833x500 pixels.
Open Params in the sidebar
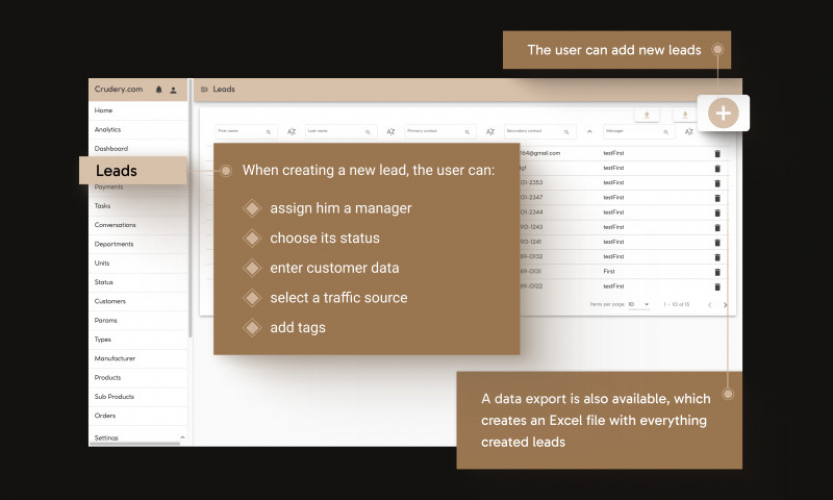tap(138, 320)
